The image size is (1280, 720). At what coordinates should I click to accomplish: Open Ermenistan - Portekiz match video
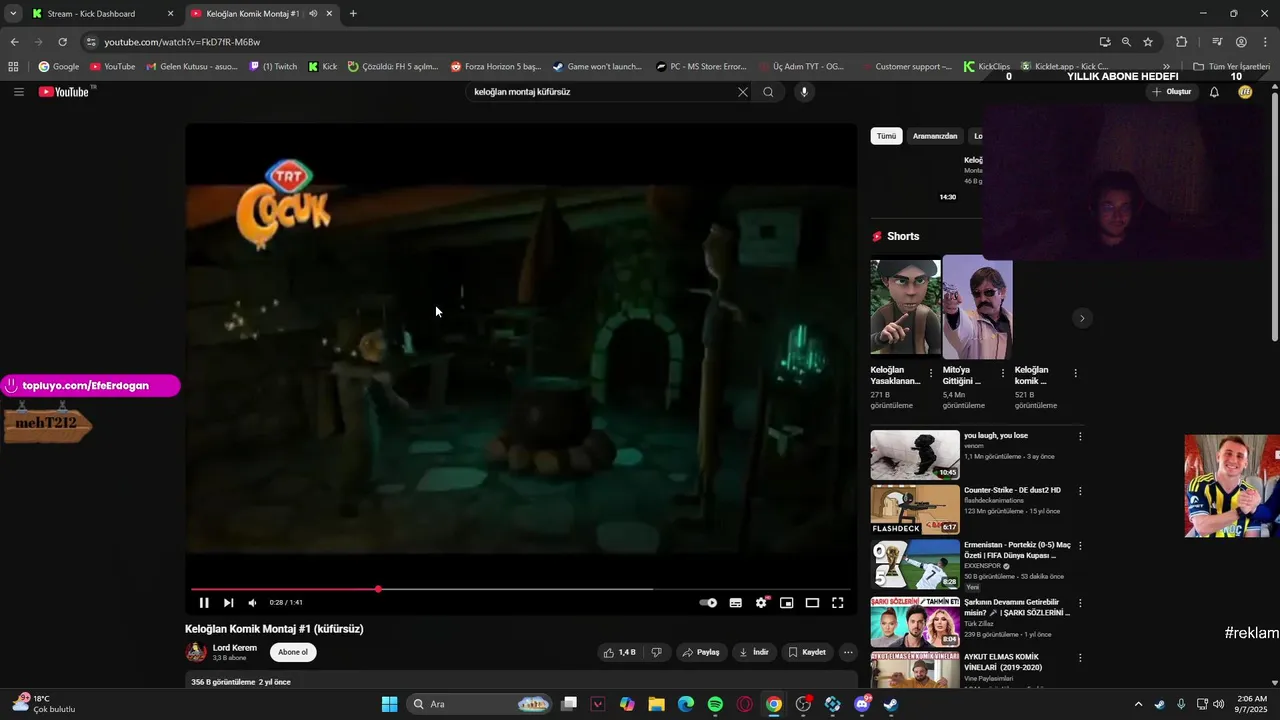pyautogui.click(x=915, y=565)
